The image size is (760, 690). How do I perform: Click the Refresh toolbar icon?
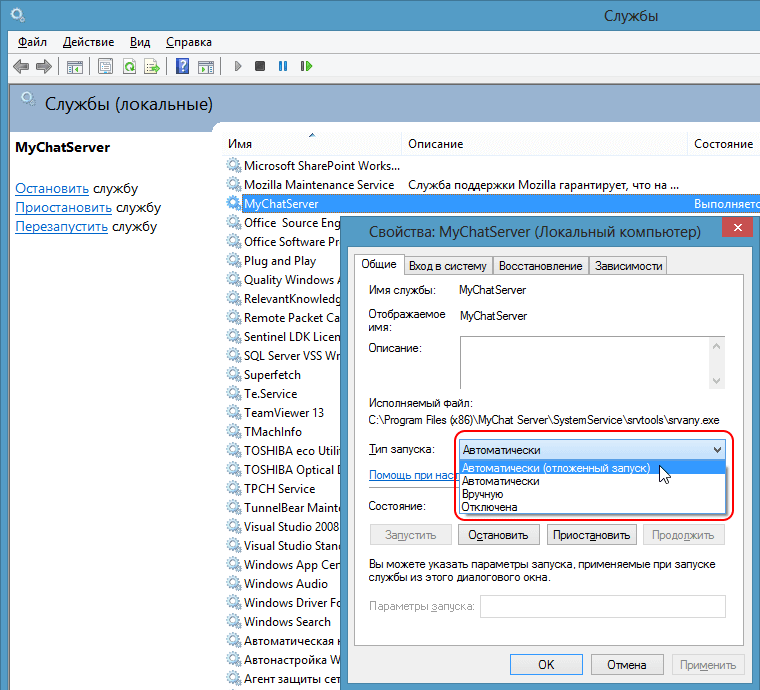(x=129, y=67)
